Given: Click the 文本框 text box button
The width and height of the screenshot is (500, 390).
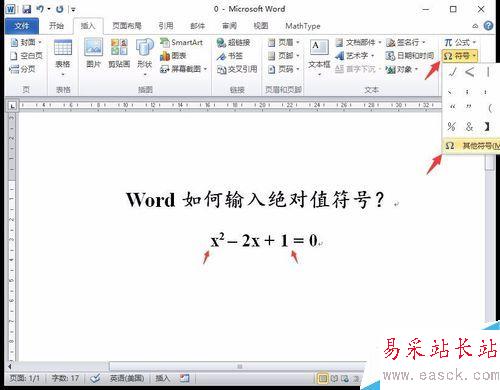Looking at the screenshot, I should coord(319,57).
